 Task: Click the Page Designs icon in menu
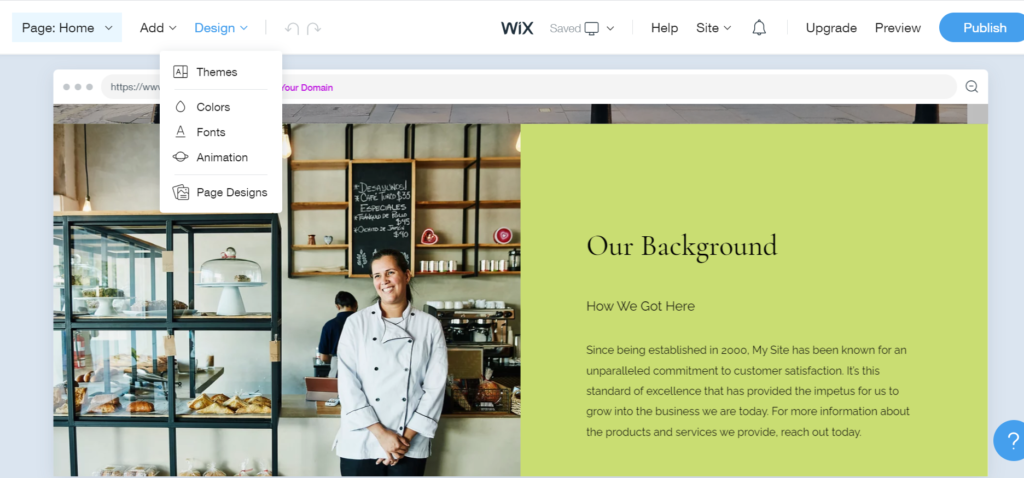(181, 192)
